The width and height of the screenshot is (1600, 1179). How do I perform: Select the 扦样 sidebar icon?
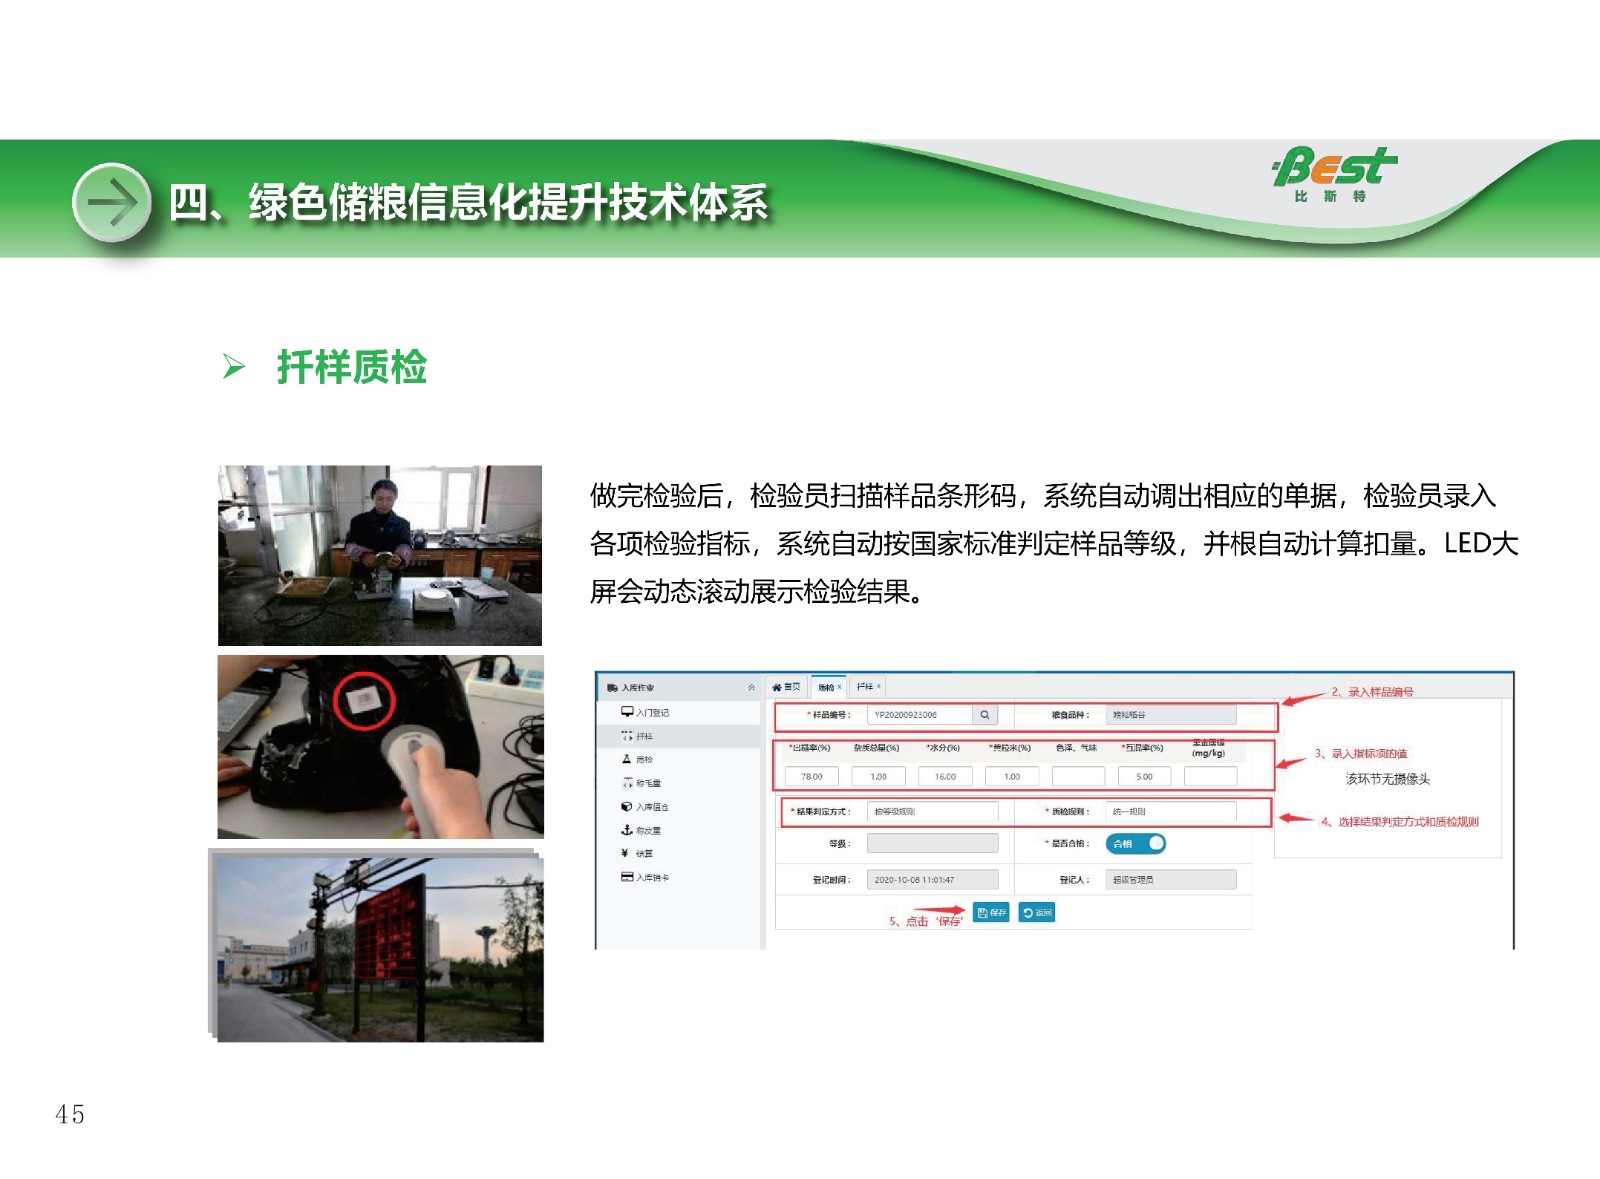click(627, 736)
